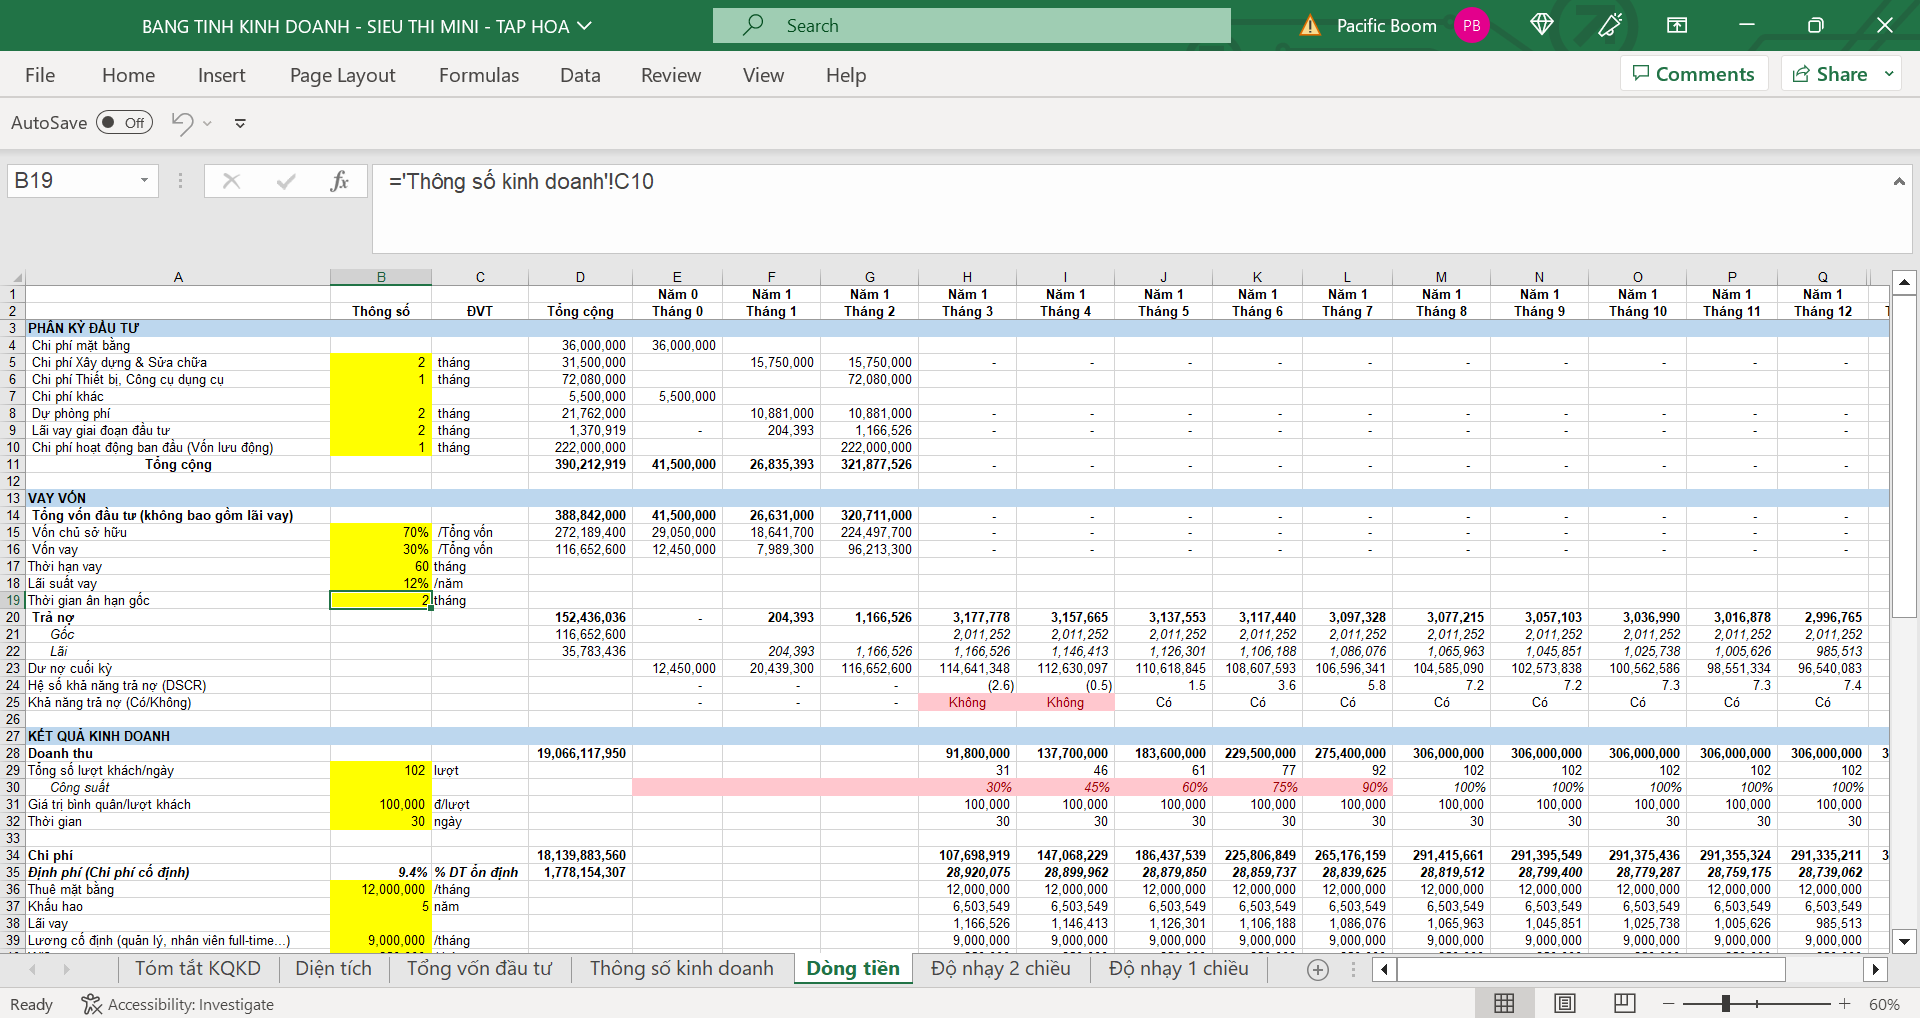Open the Formulas ribbon tab
The height and width of the screenshot is (1018, 1920).
(479, 75)
